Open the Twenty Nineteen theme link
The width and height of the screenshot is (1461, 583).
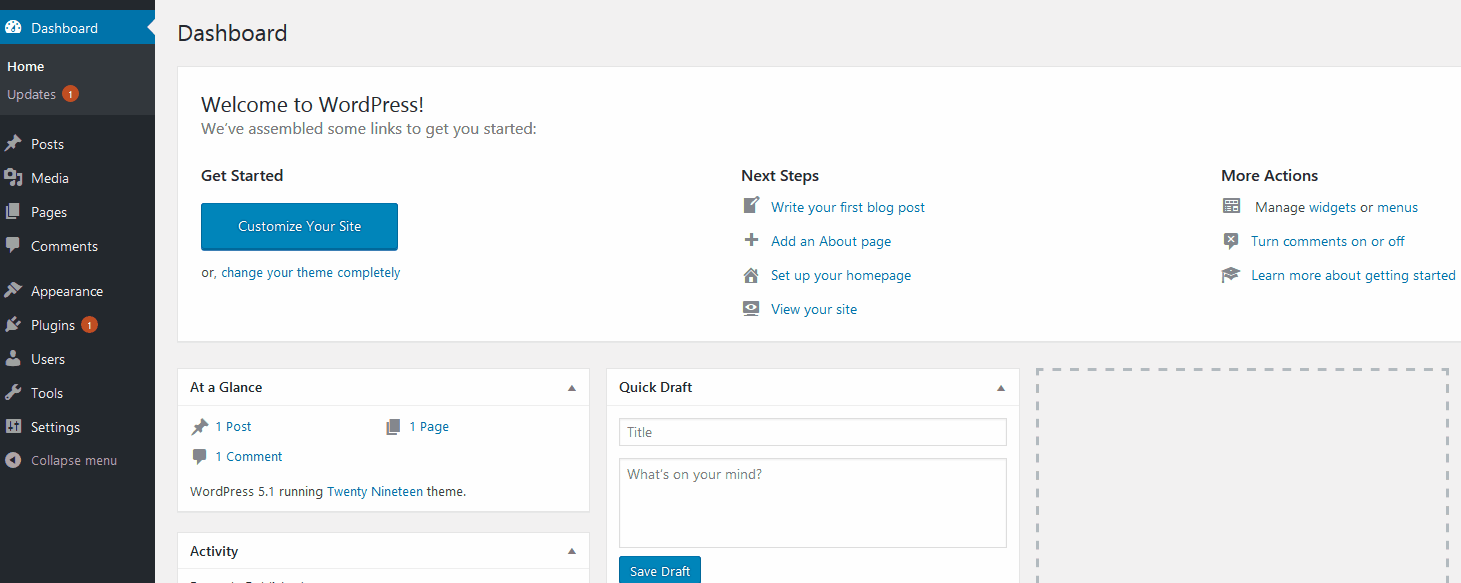[375, 492]
